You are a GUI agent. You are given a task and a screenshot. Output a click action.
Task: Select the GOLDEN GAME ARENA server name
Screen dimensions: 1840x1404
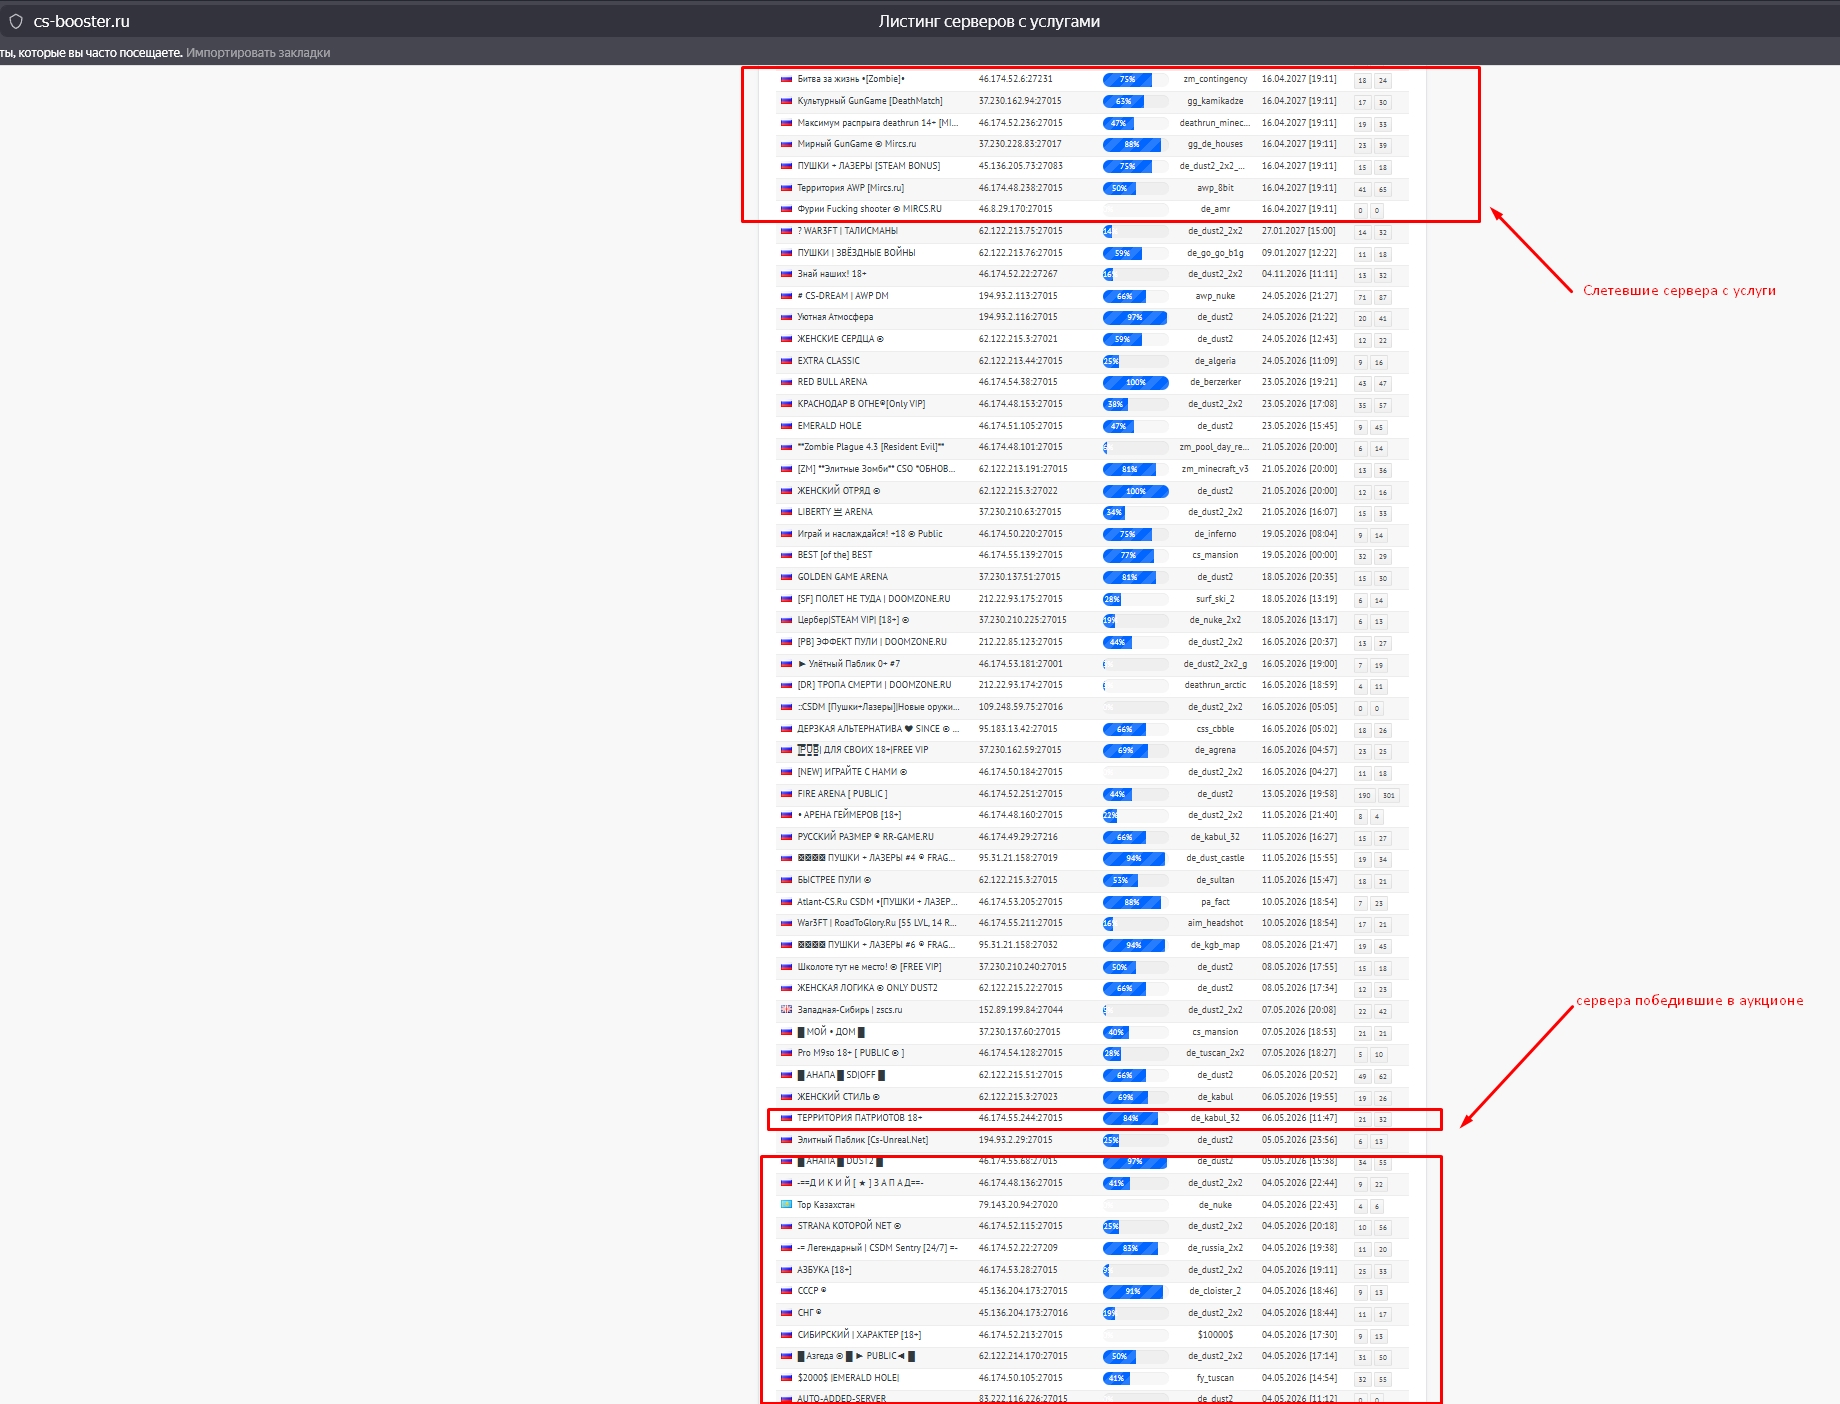click(x=842, y=577)
